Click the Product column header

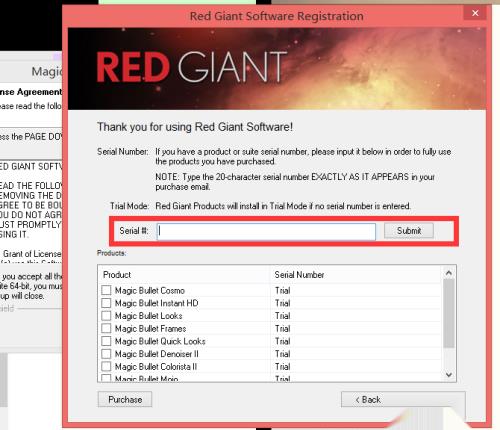click(184, 275)
